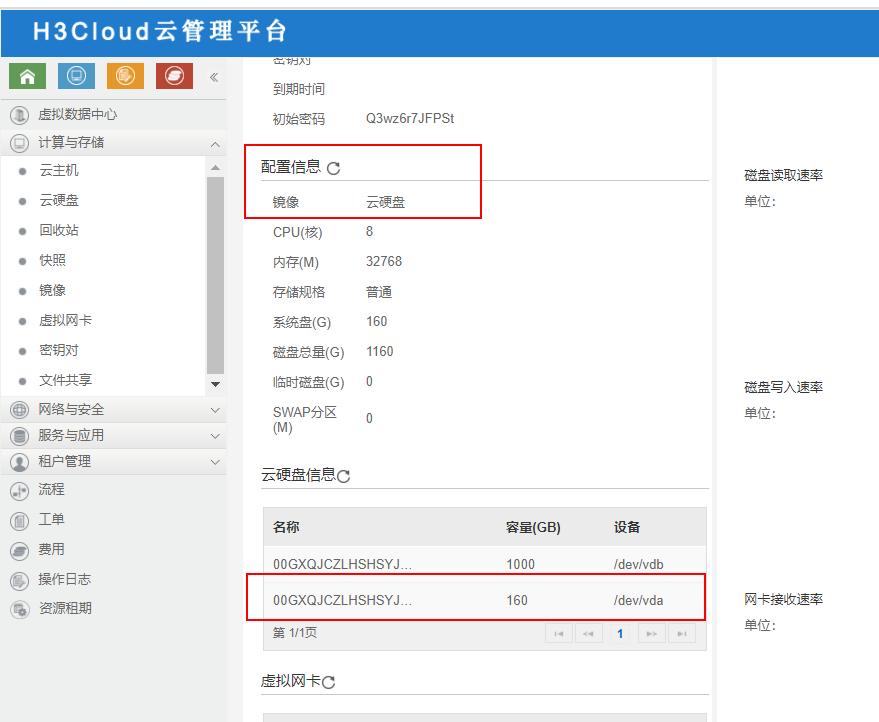Click the workflow icon beside 流程
The width and height of the screenshot is (879, 722).
click(x=20, y=491)
